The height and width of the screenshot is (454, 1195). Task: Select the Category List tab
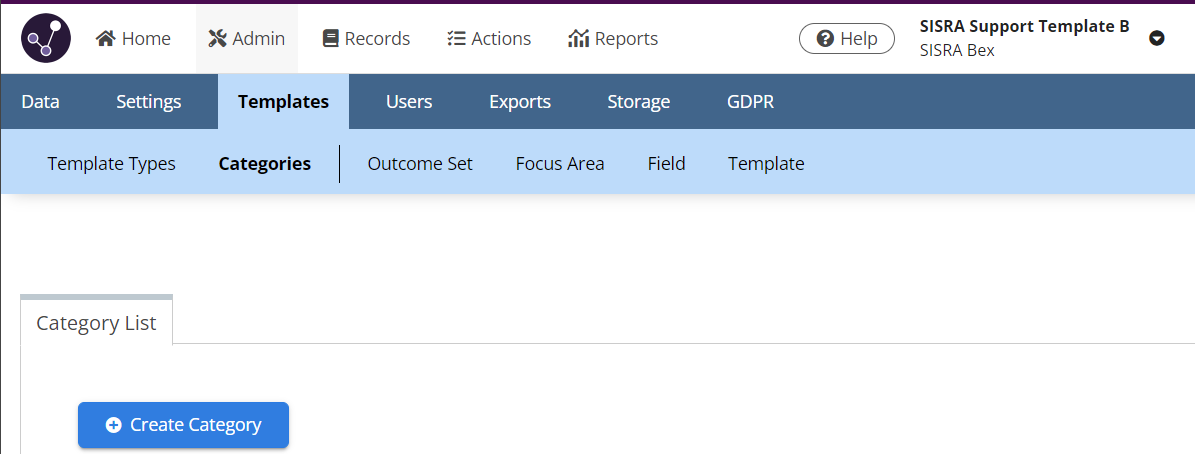96,323
